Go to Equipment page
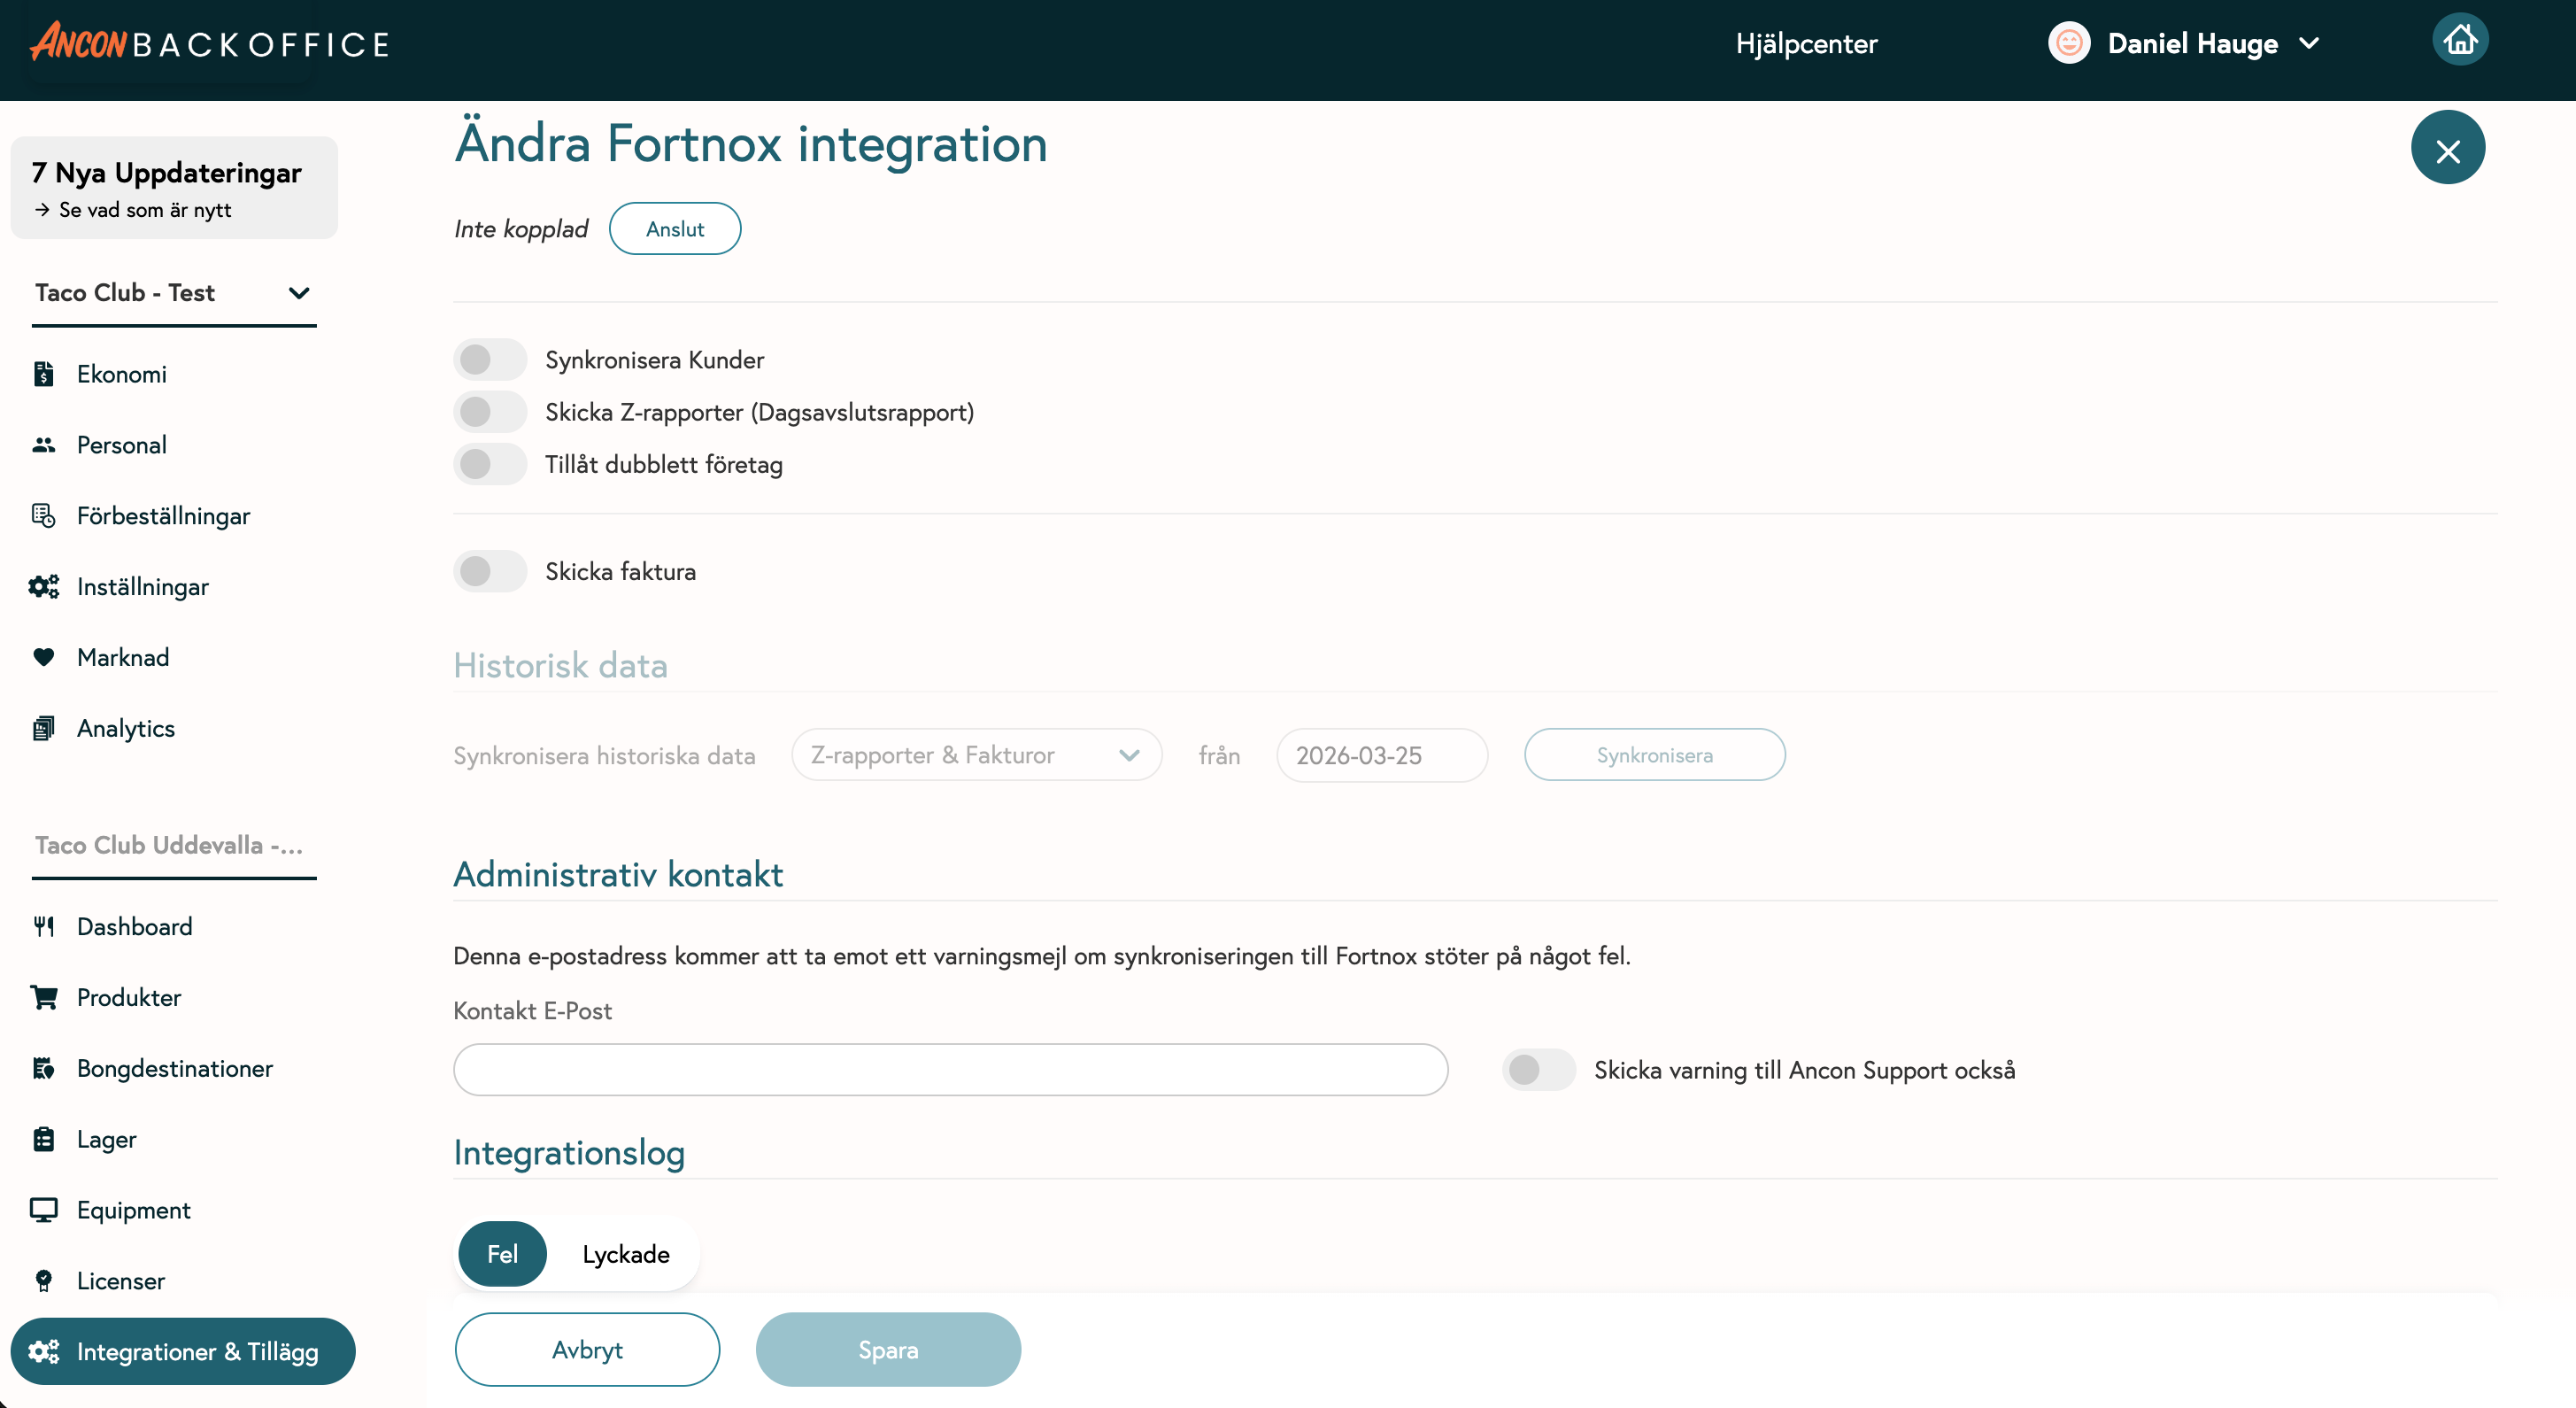This screenshot has width=2576, height=1408. click(133, 1210)
